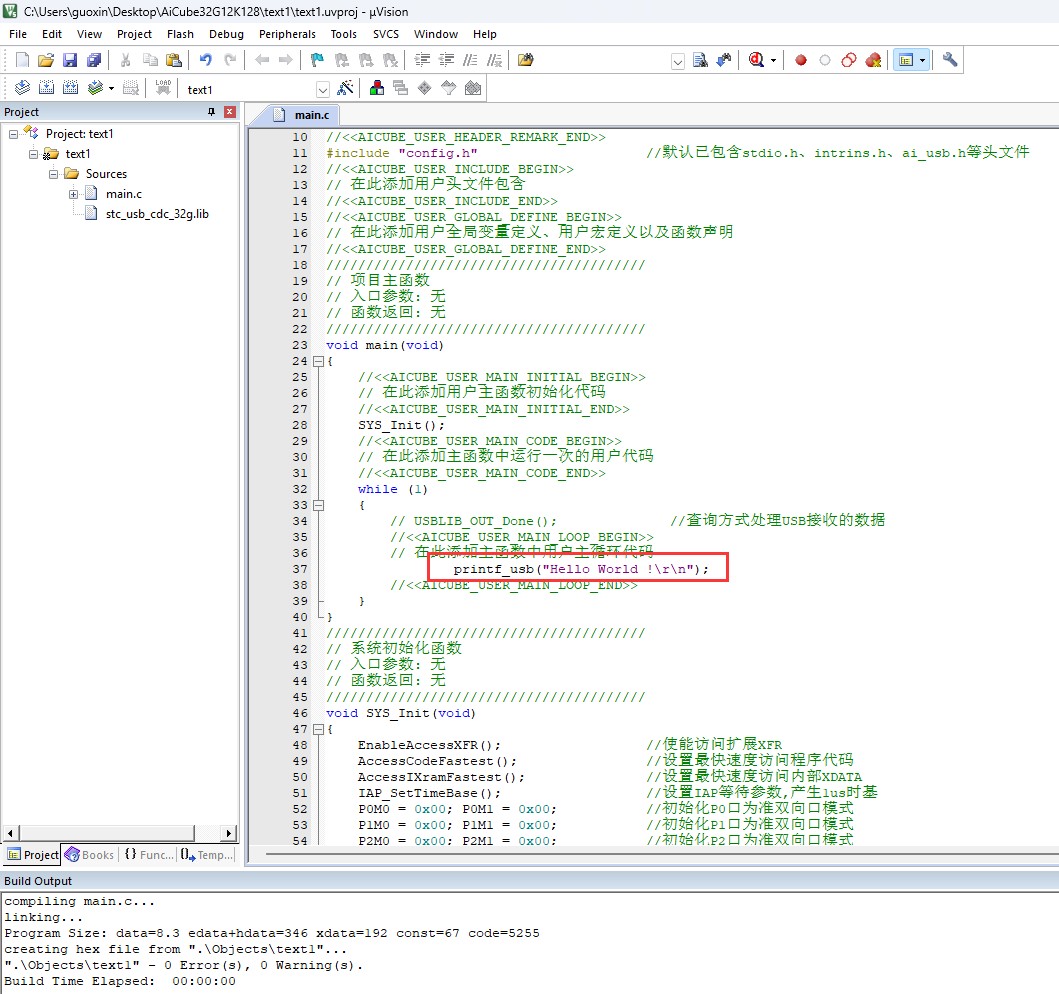Click the Download to flash LOAD icon
Image resolution: width=1059 pixels, height=994 pixels.
coord(163,88)
